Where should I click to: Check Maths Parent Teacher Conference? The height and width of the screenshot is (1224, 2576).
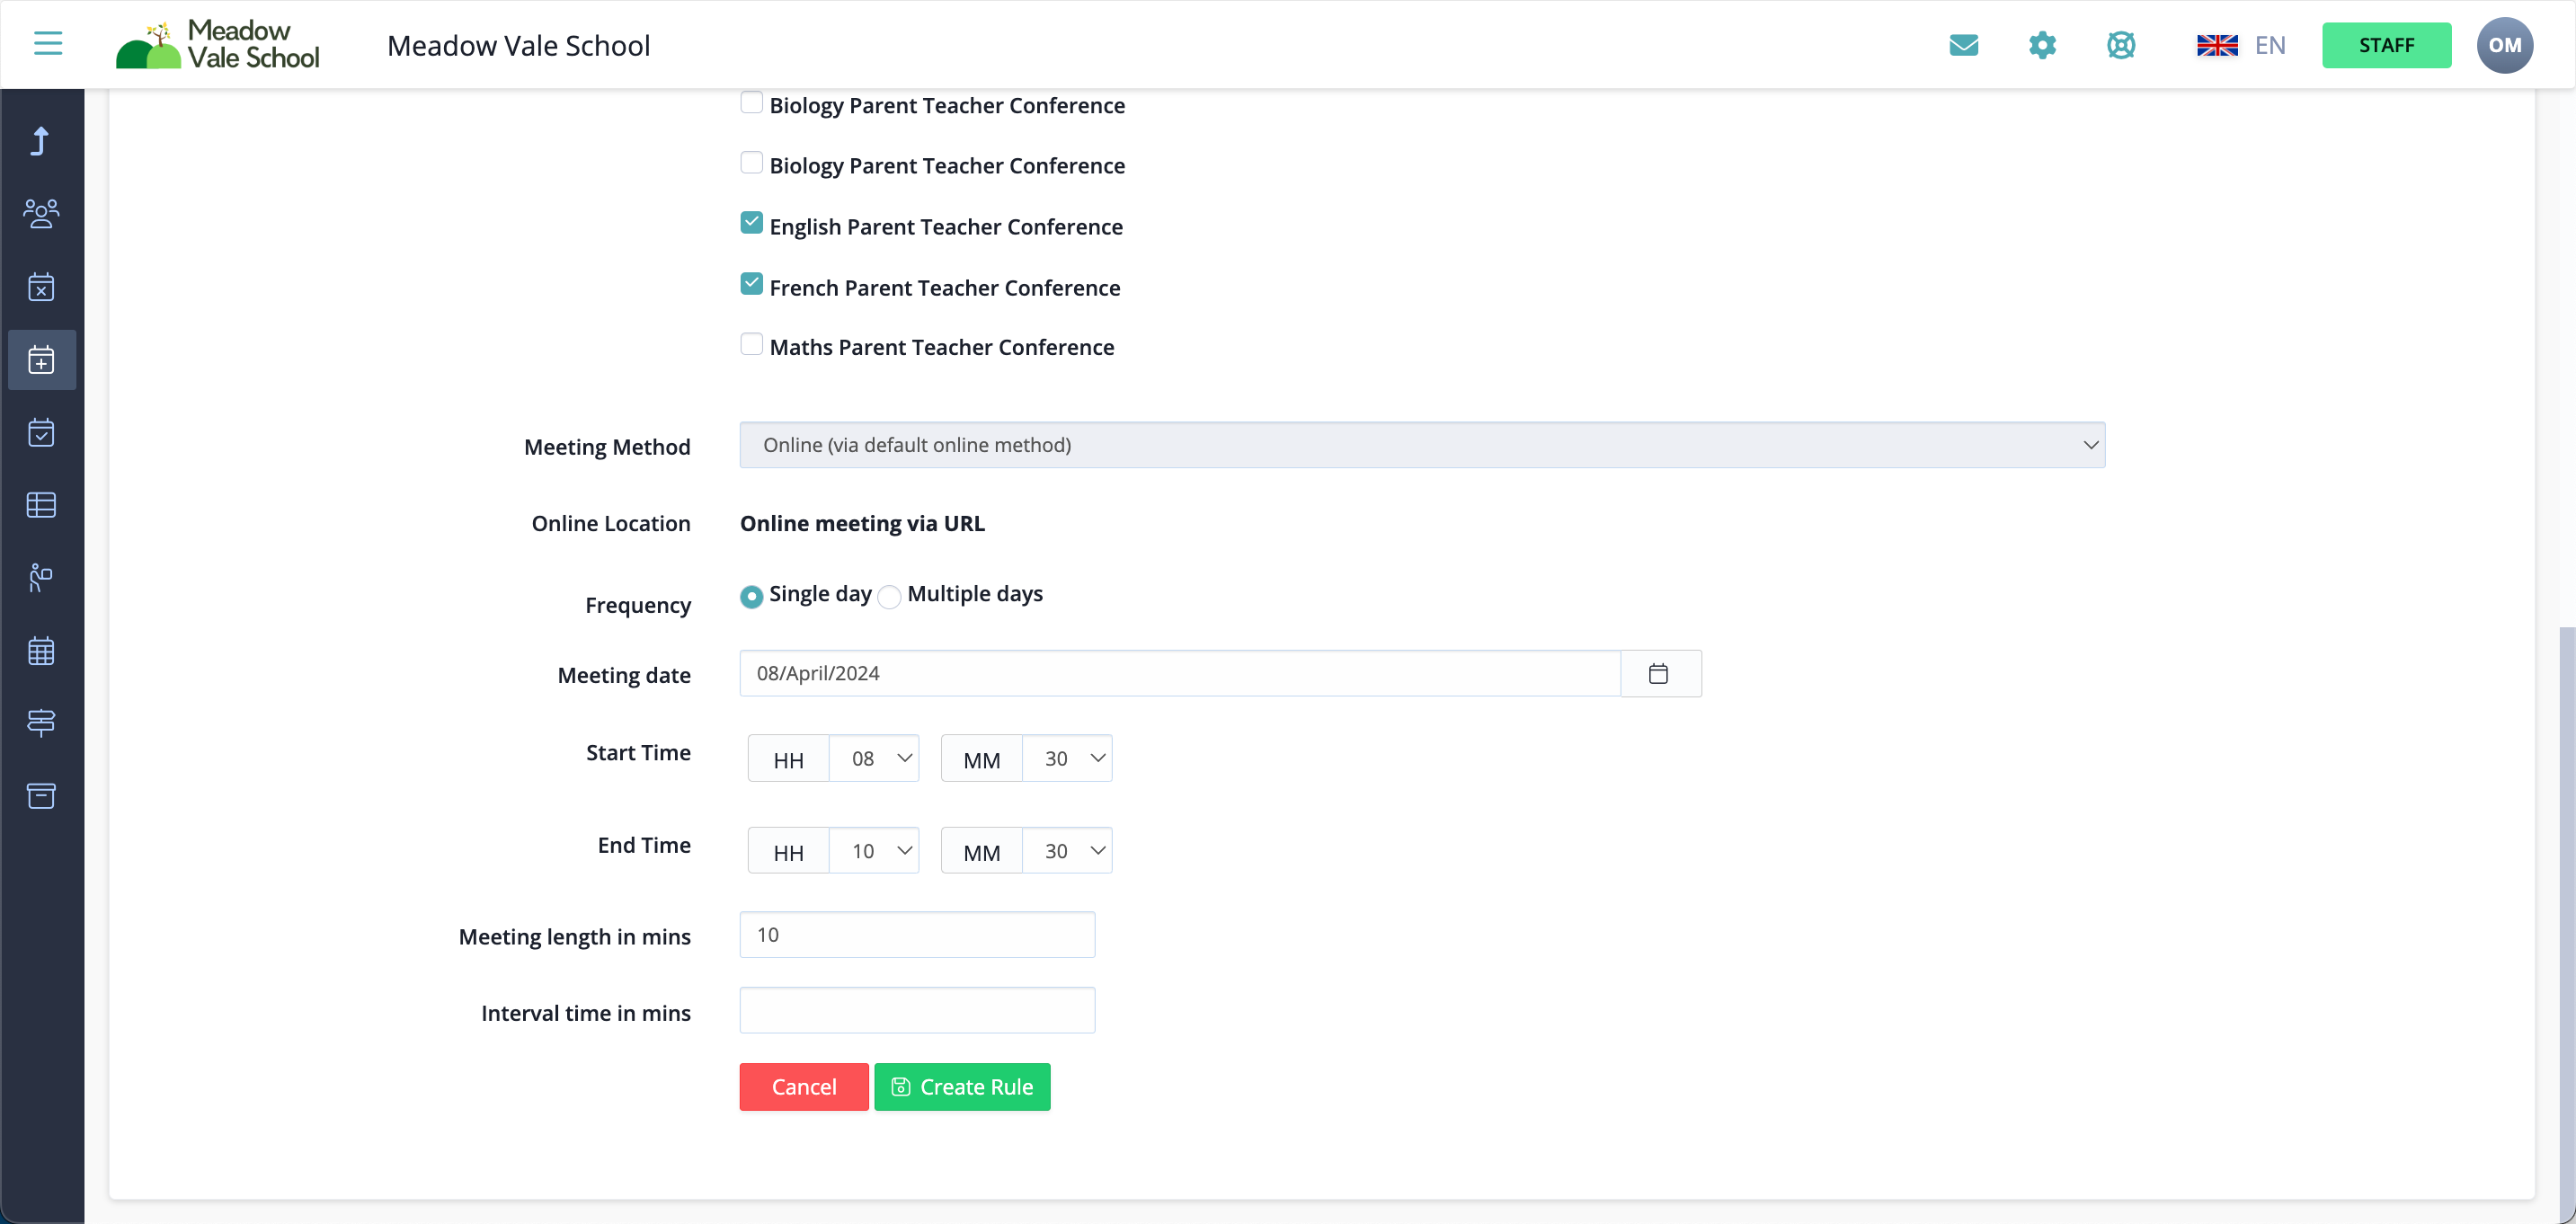tap(751, 345)
